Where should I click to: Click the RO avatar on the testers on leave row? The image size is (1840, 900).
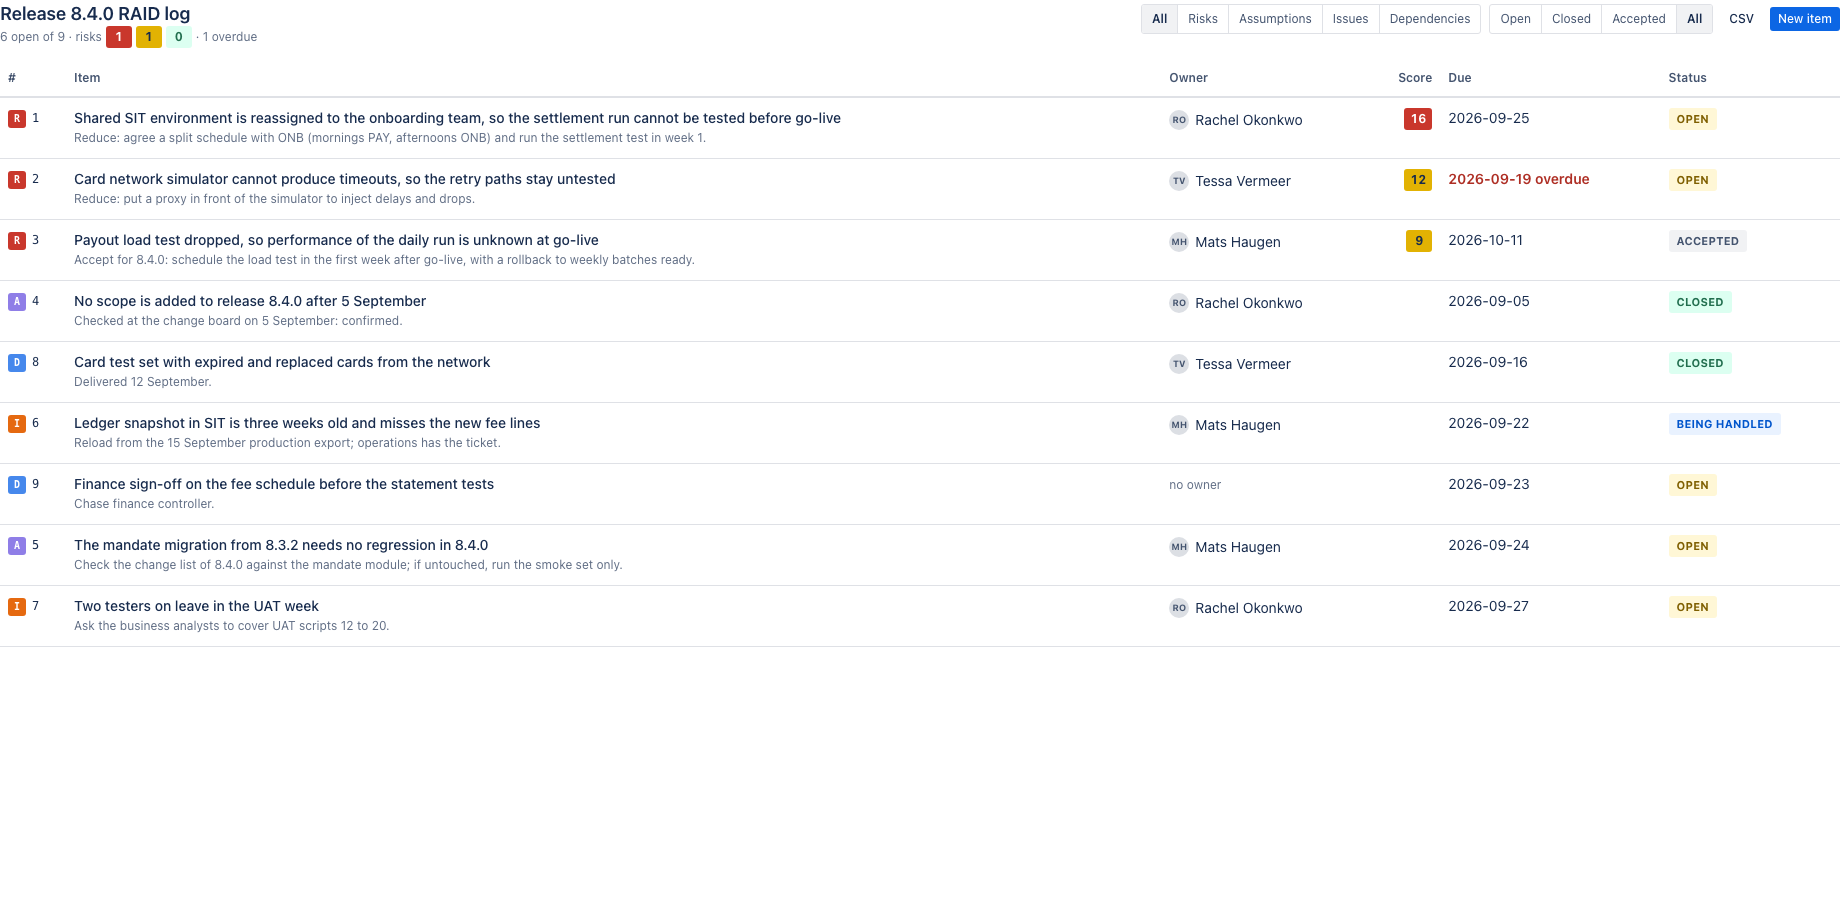click(1179, 608)
